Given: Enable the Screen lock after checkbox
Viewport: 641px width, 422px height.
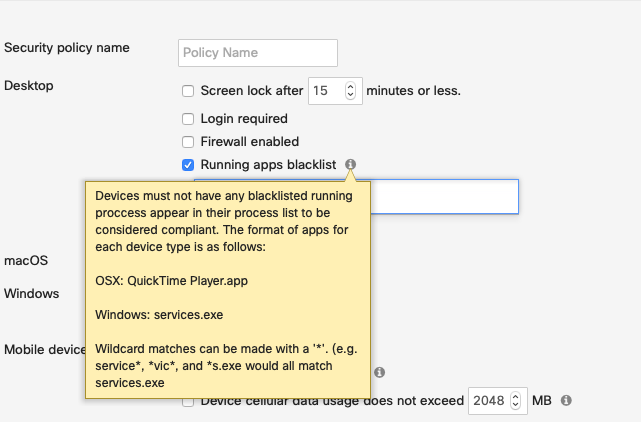Looking at the screenshot, I should [x=188, y=91].
